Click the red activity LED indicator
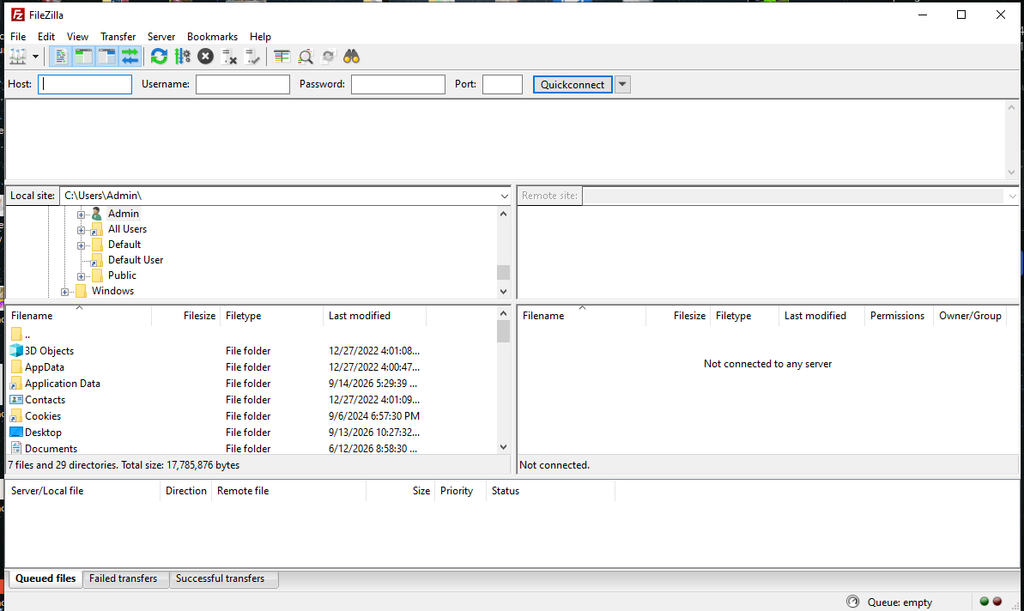The height and width of the screenshot is (611, 1024). [x=997, y=601]
